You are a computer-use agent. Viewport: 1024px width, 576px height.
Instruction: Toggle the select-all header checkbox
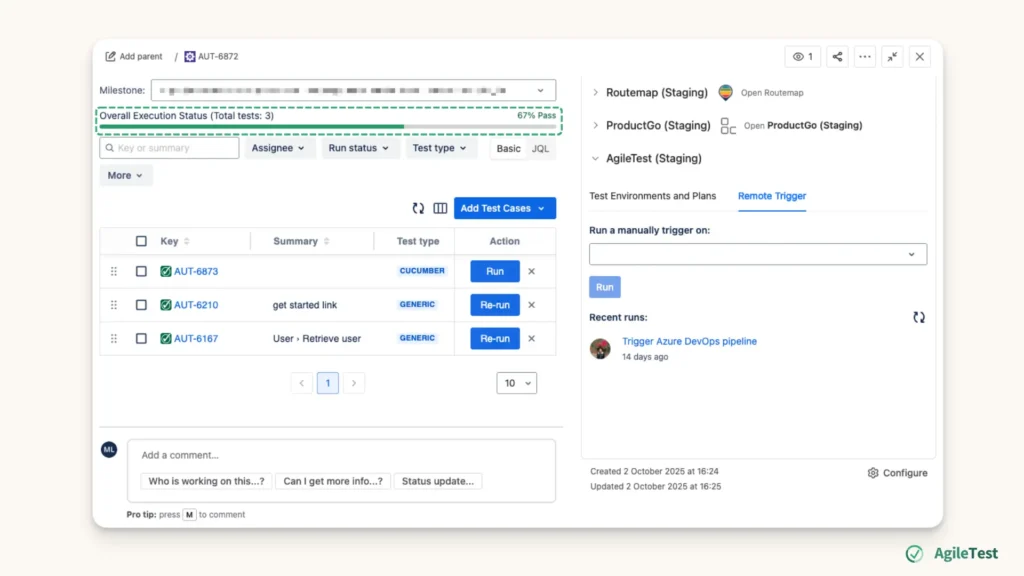(141, 241)
